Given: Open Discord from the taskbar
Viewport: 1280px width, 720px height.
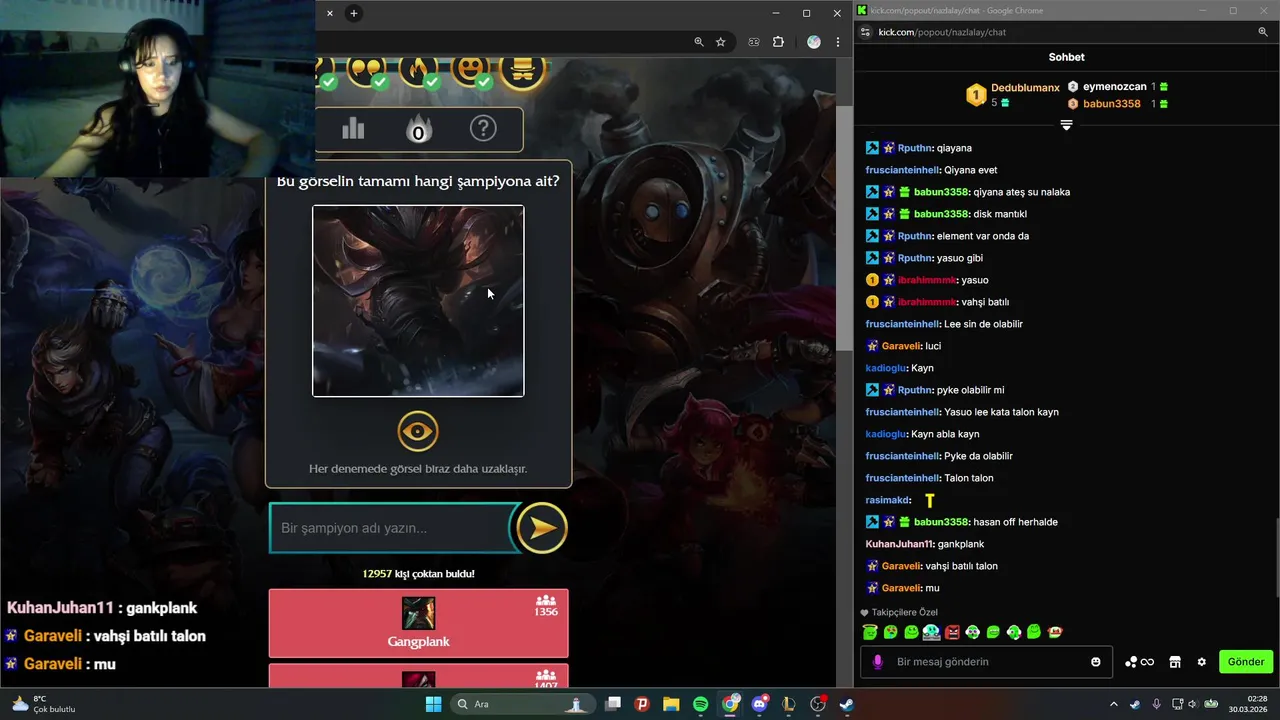Looking at the screenshot, I should coord(760,704).
